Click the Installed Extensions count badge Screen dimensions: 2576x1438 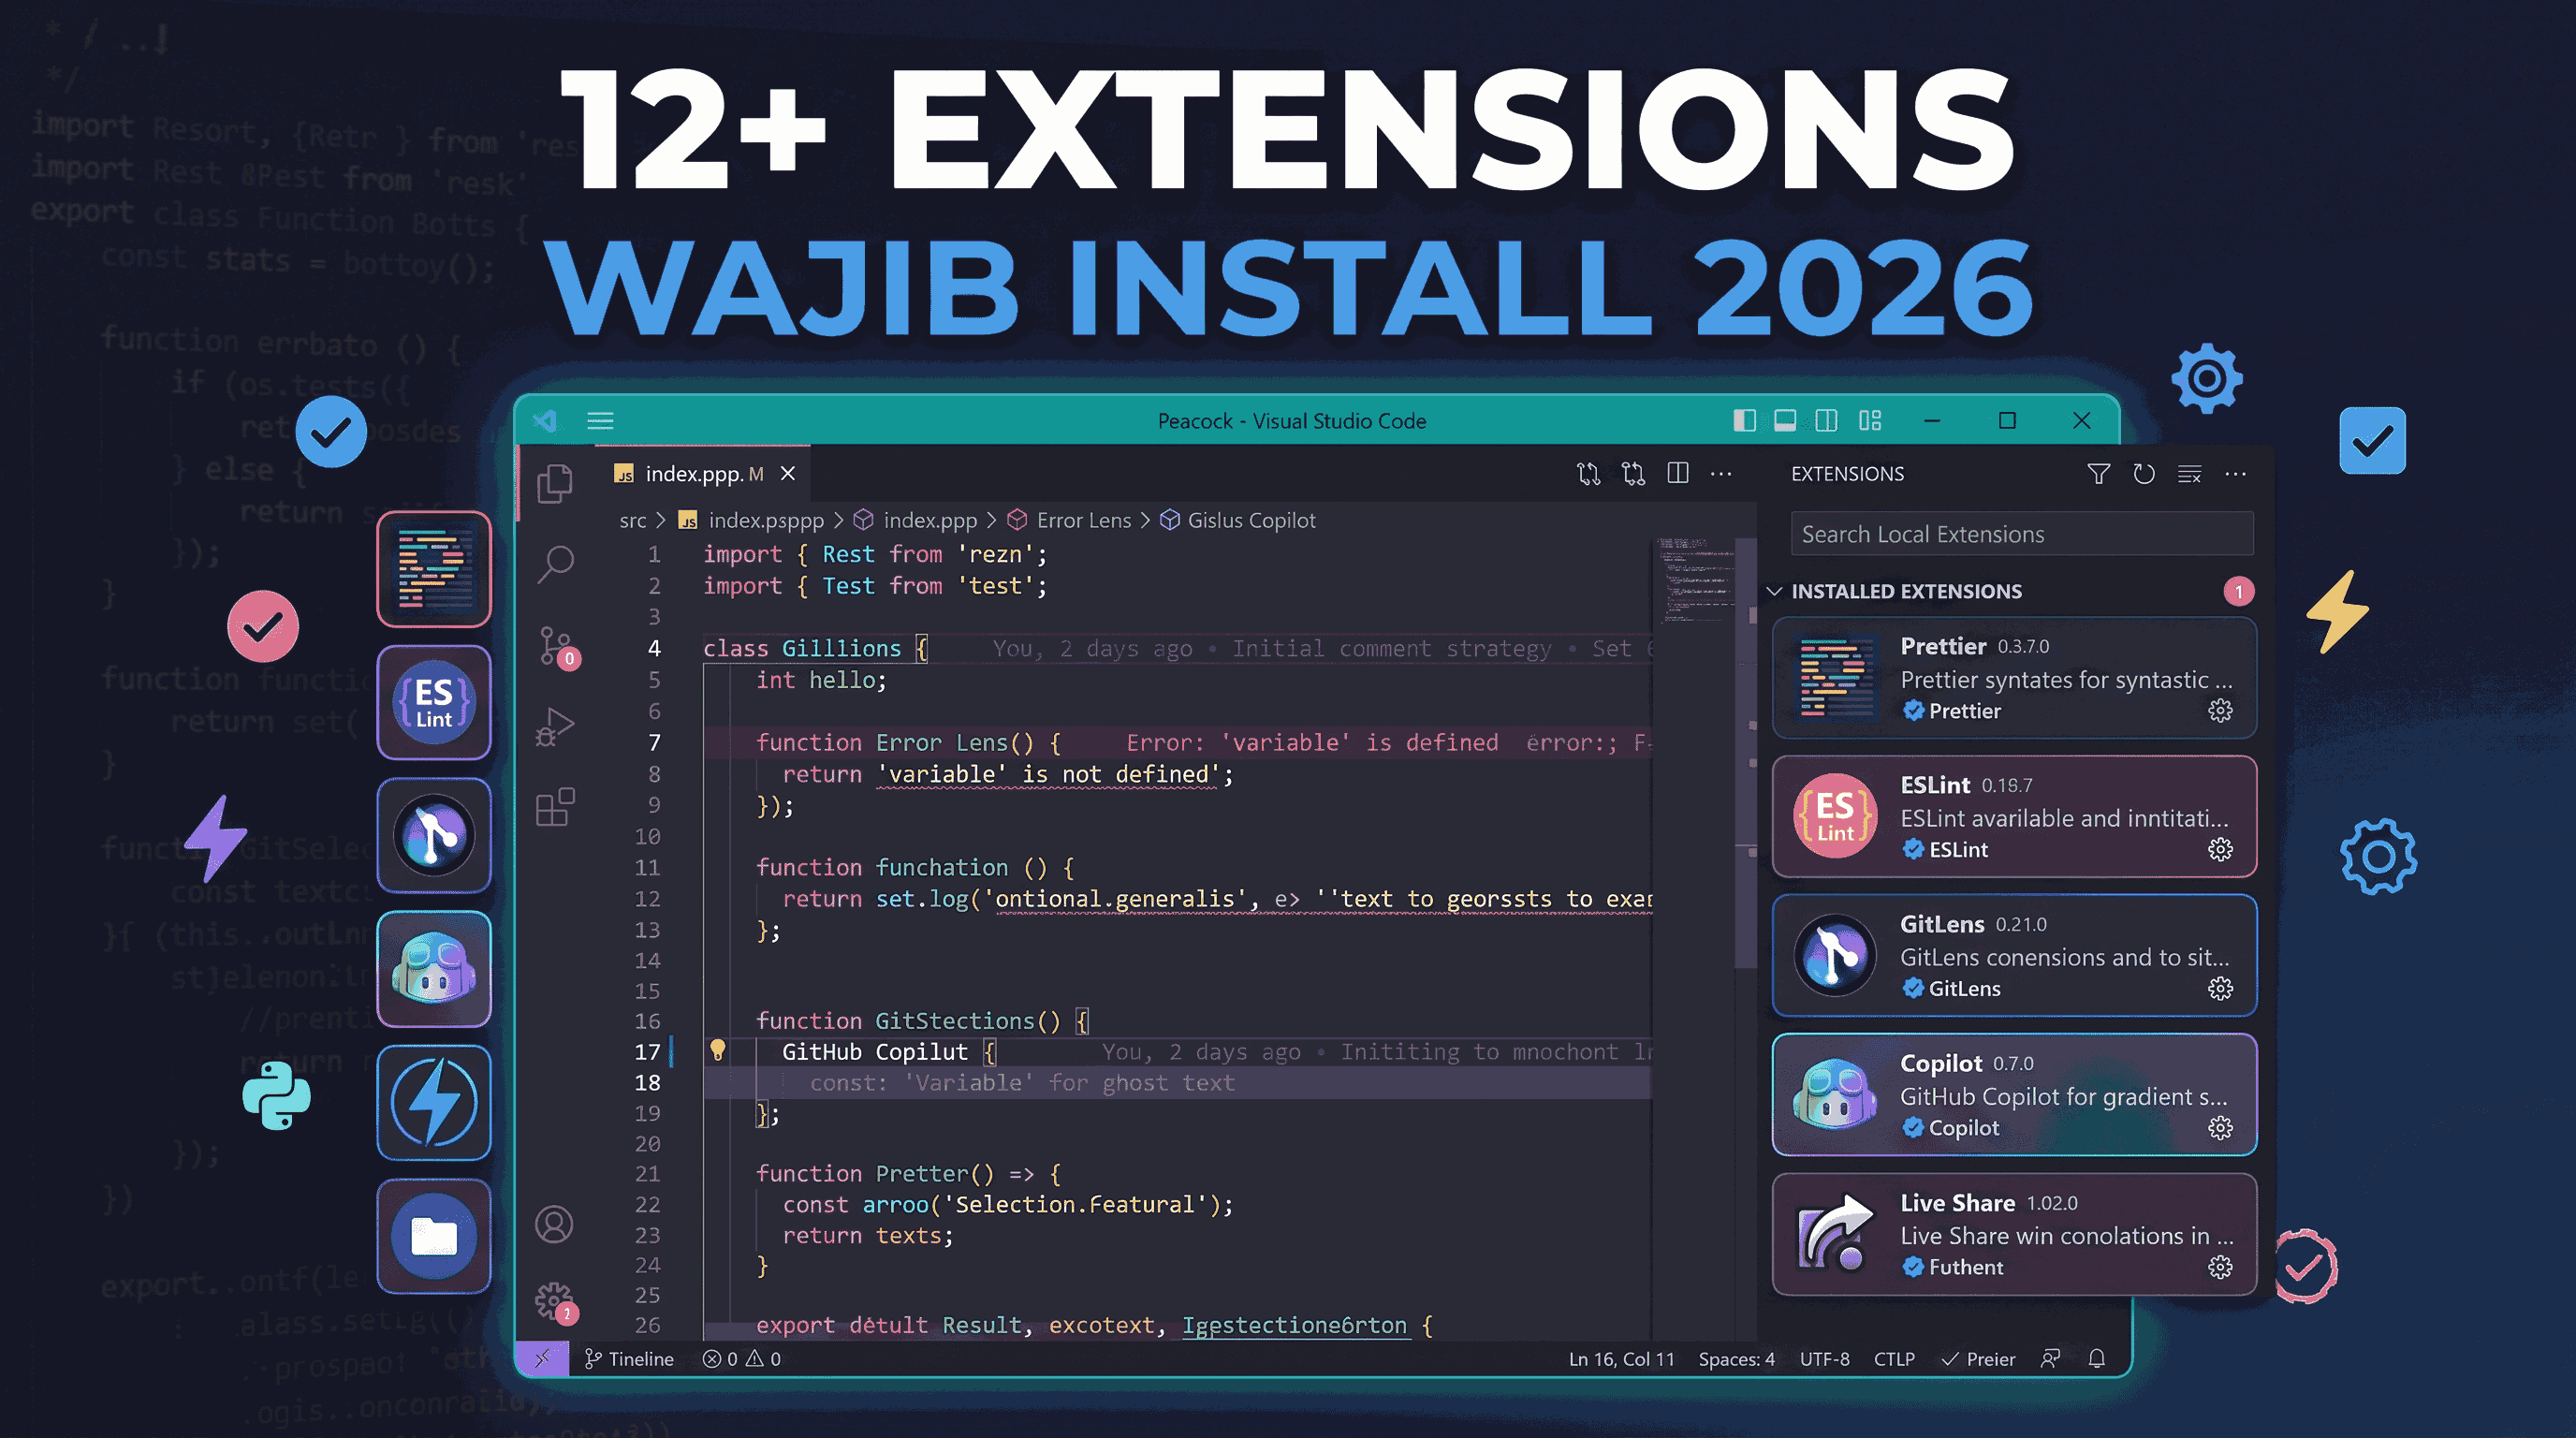coord(2238,592)
